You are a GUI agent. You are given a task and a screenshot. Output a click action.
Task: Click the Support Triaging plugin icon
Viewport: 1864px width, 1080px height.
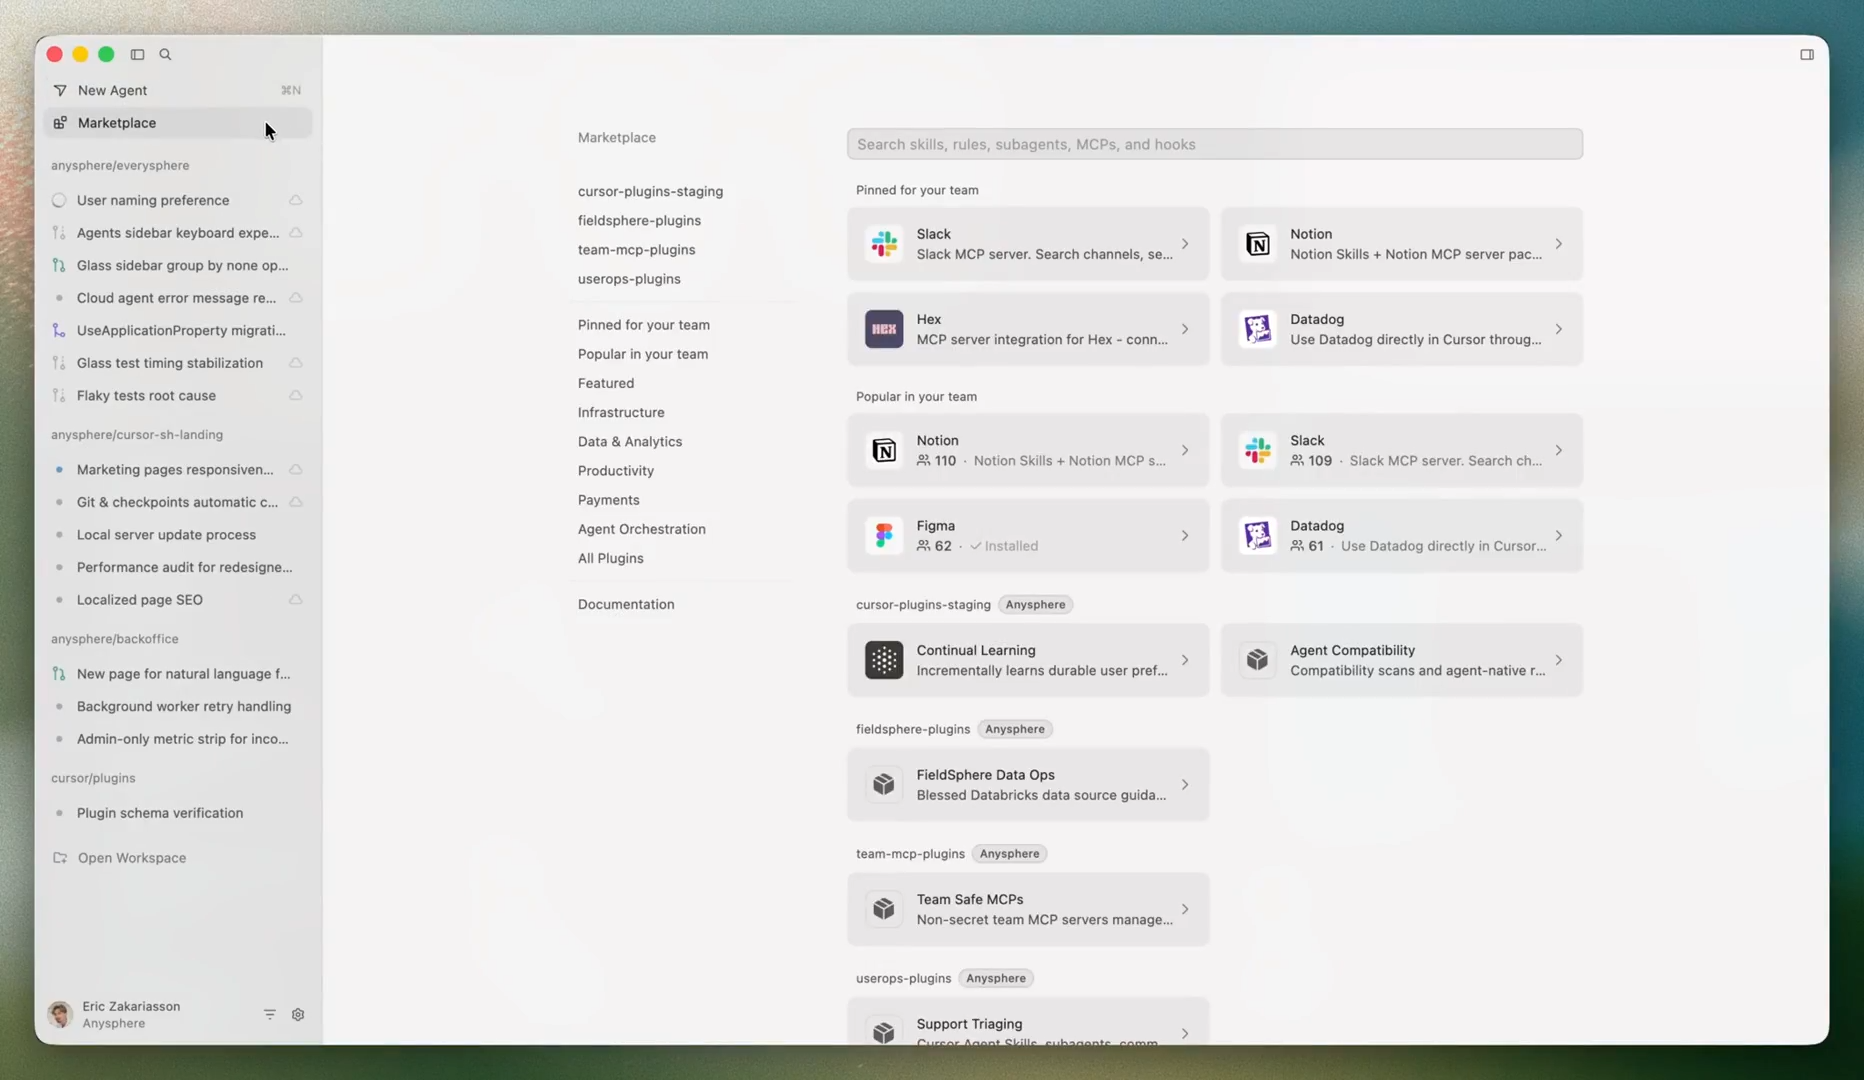(884, 1032)
